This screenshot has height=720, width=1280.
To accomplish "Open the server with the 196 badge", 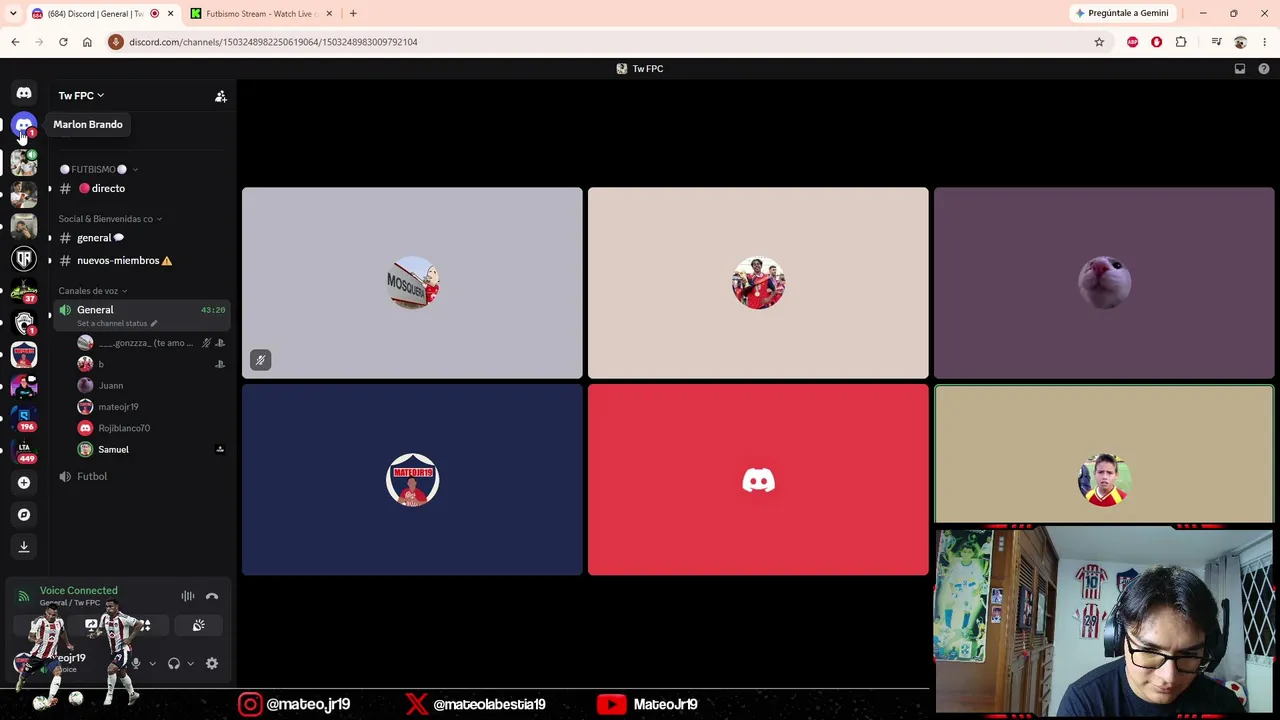I will (24, 418).
